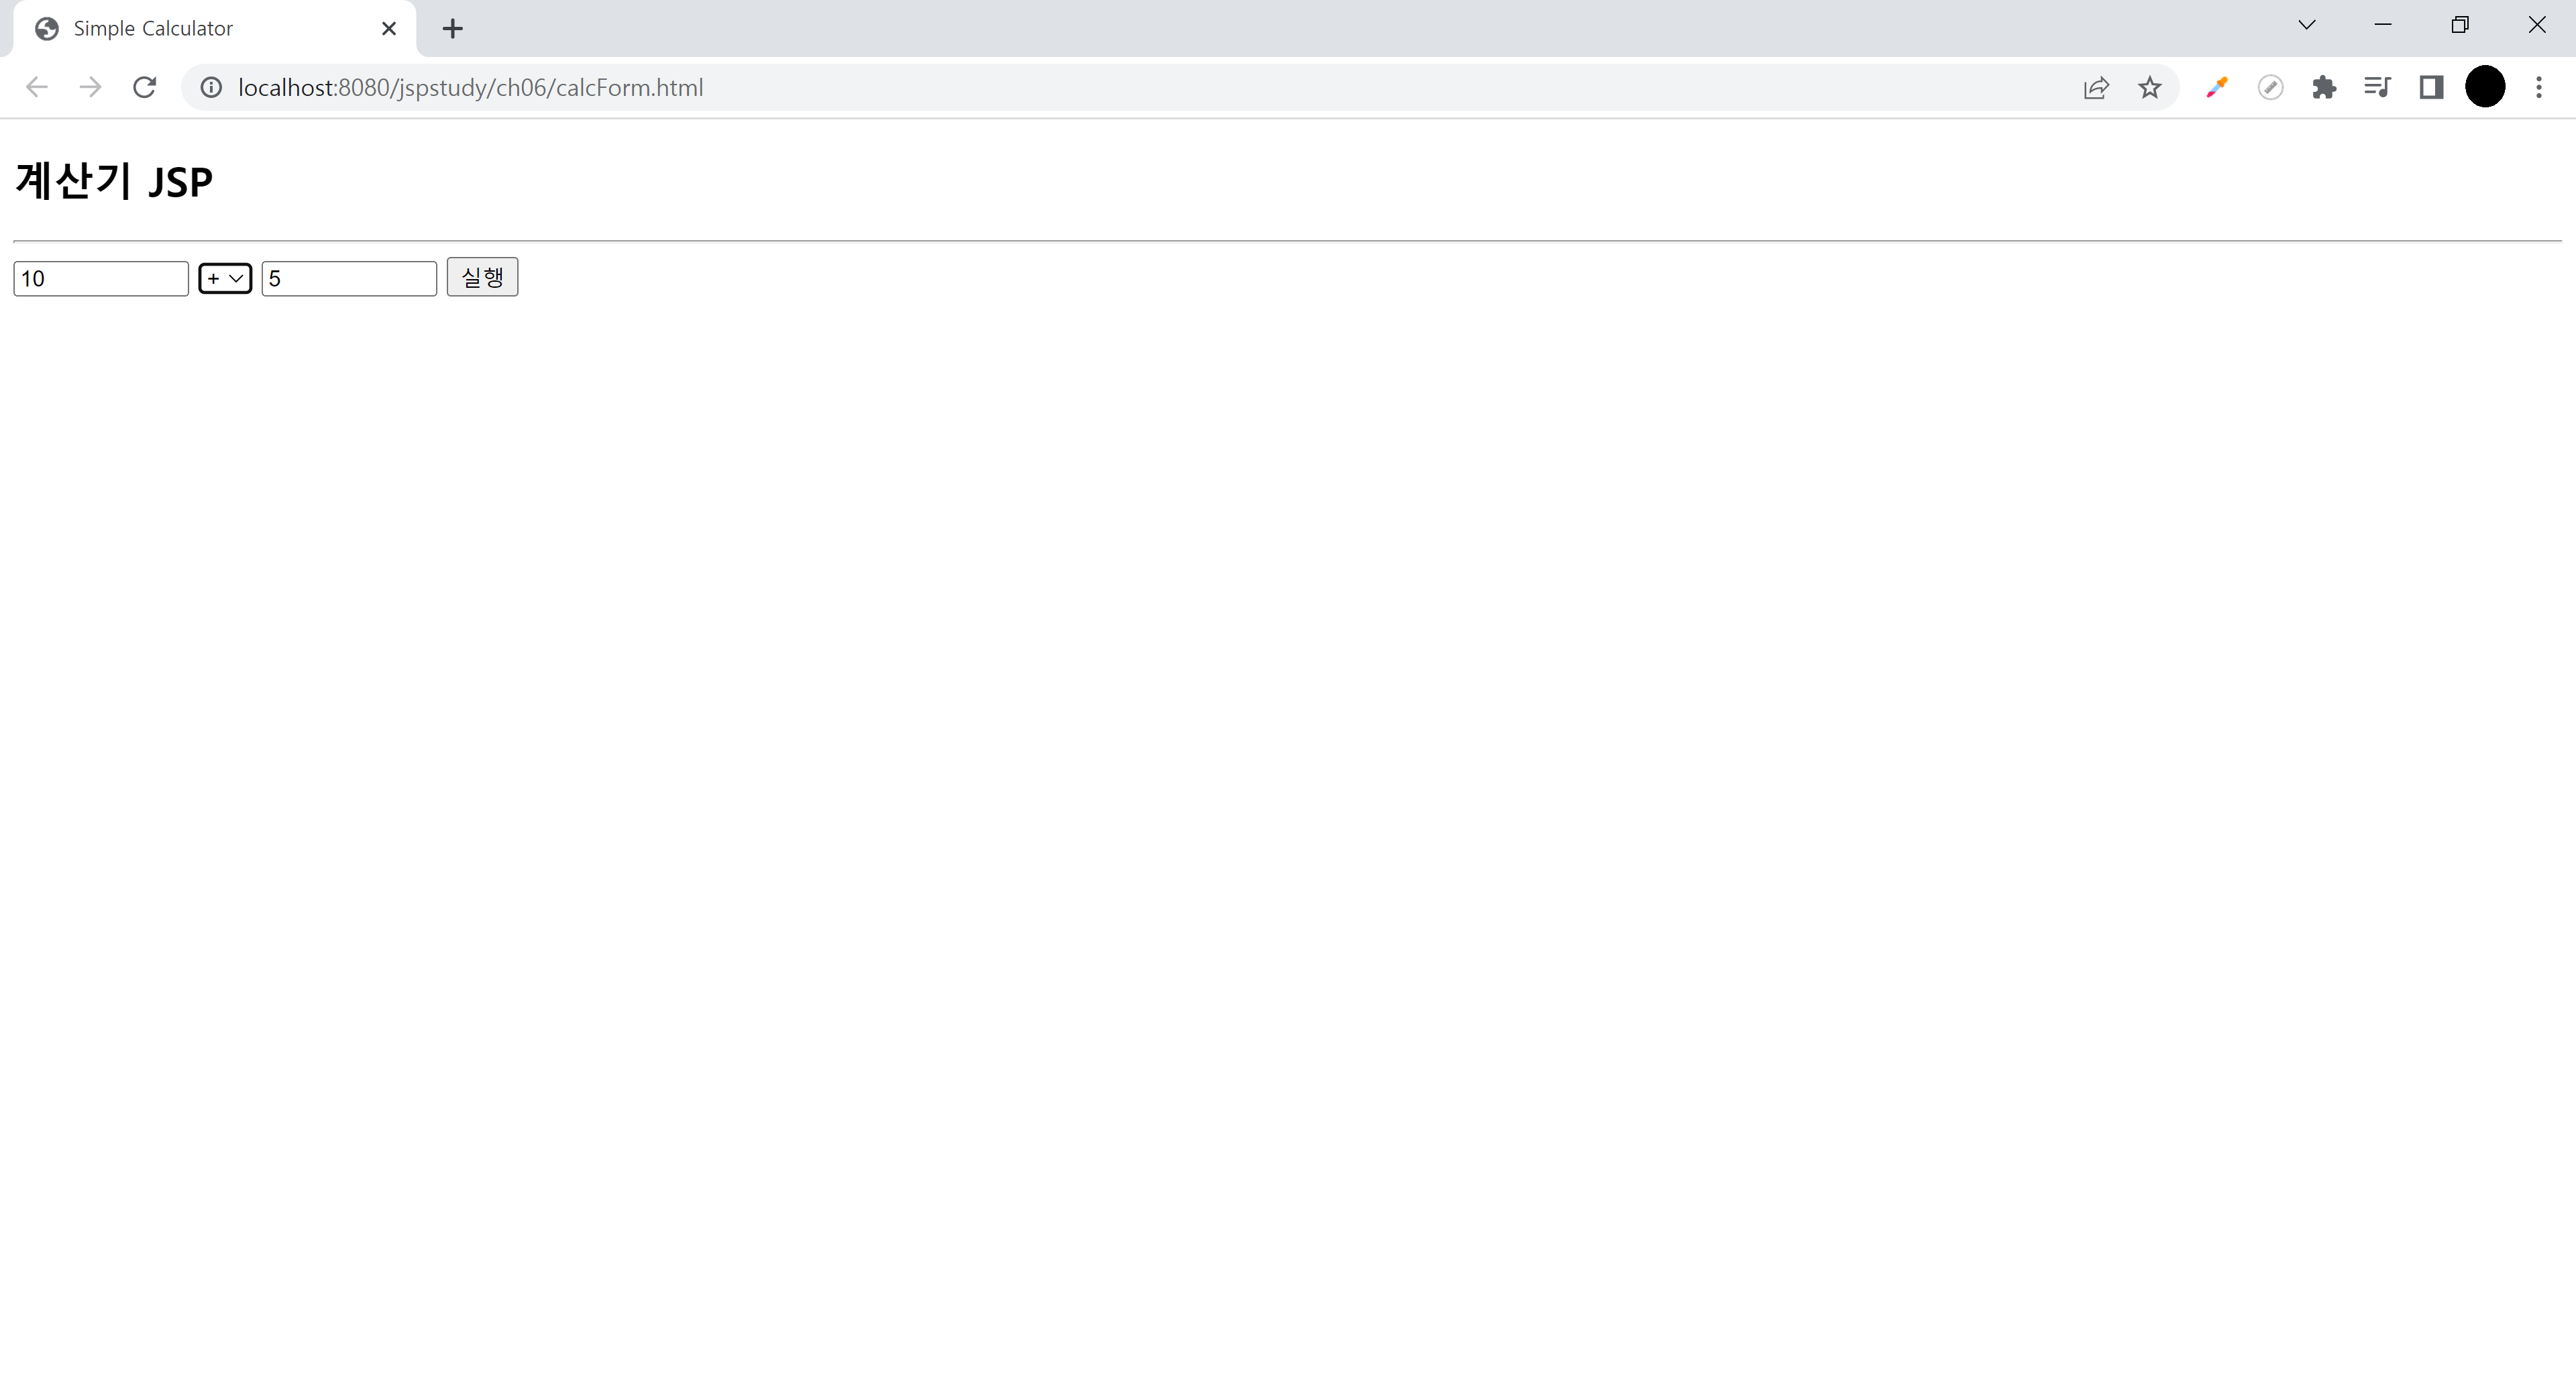
Task: Click the browser forward arrow
Action: (x=90, y=88)
